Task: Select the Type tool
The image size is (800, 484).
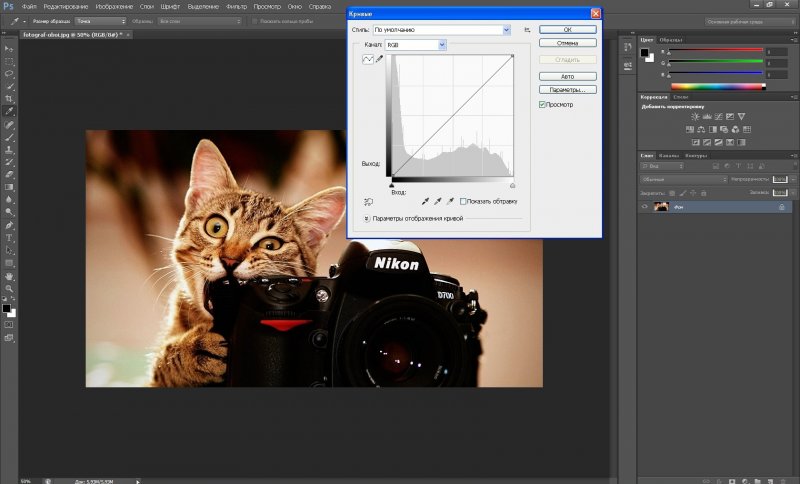Action: click(x=9, y=238)
